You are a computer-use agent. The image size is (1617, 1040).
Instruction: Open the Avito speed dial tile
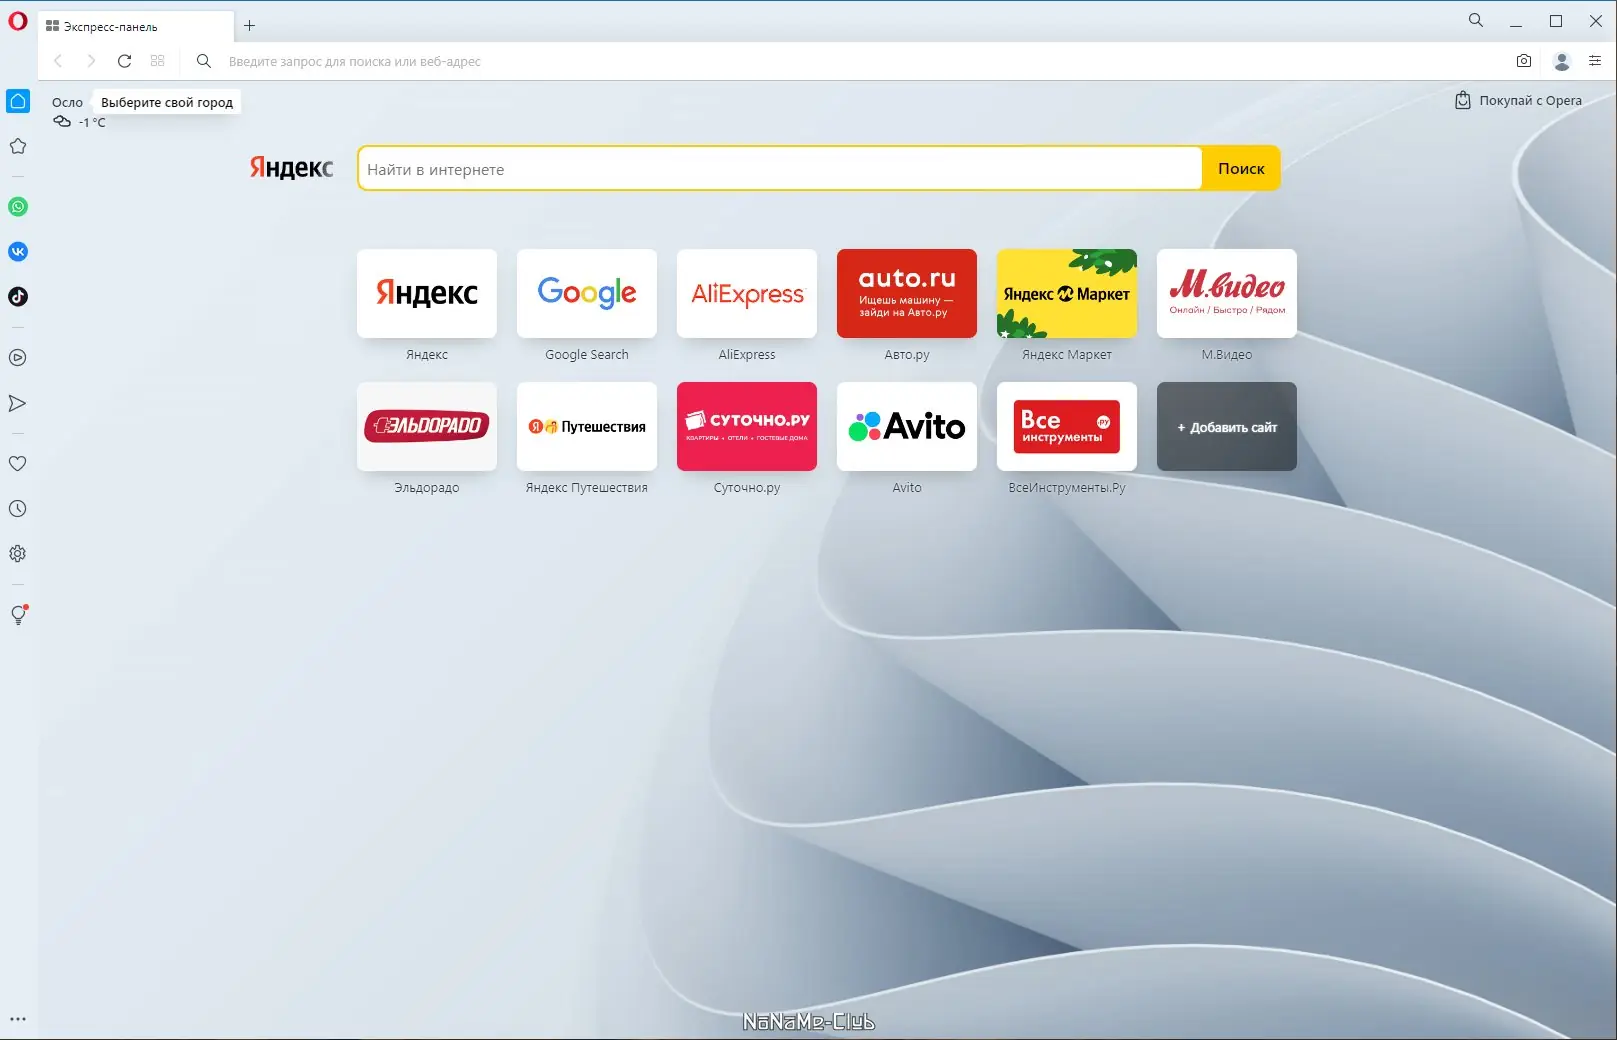point(907,426)
